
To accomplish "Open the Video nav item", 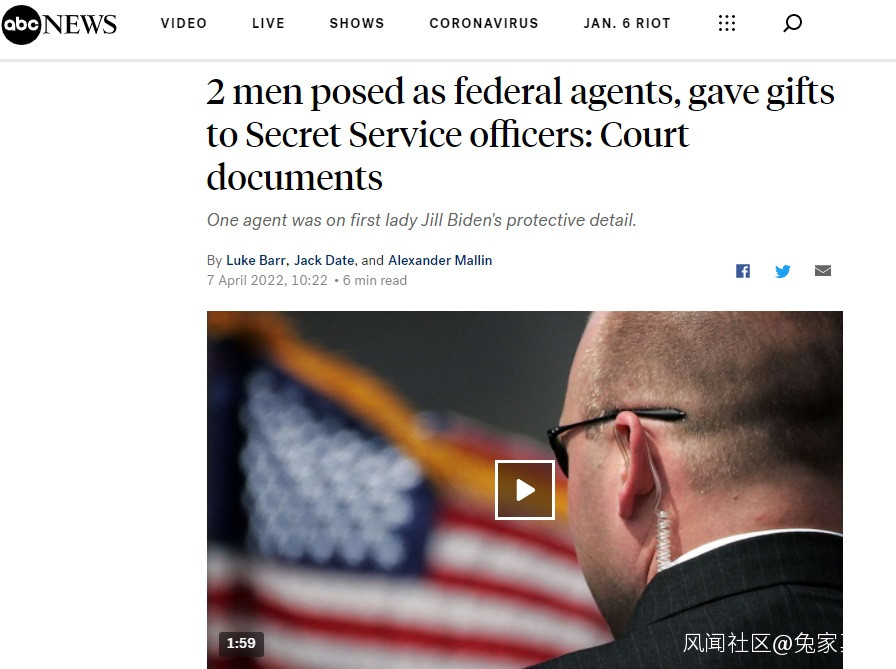I will point(184,23).
